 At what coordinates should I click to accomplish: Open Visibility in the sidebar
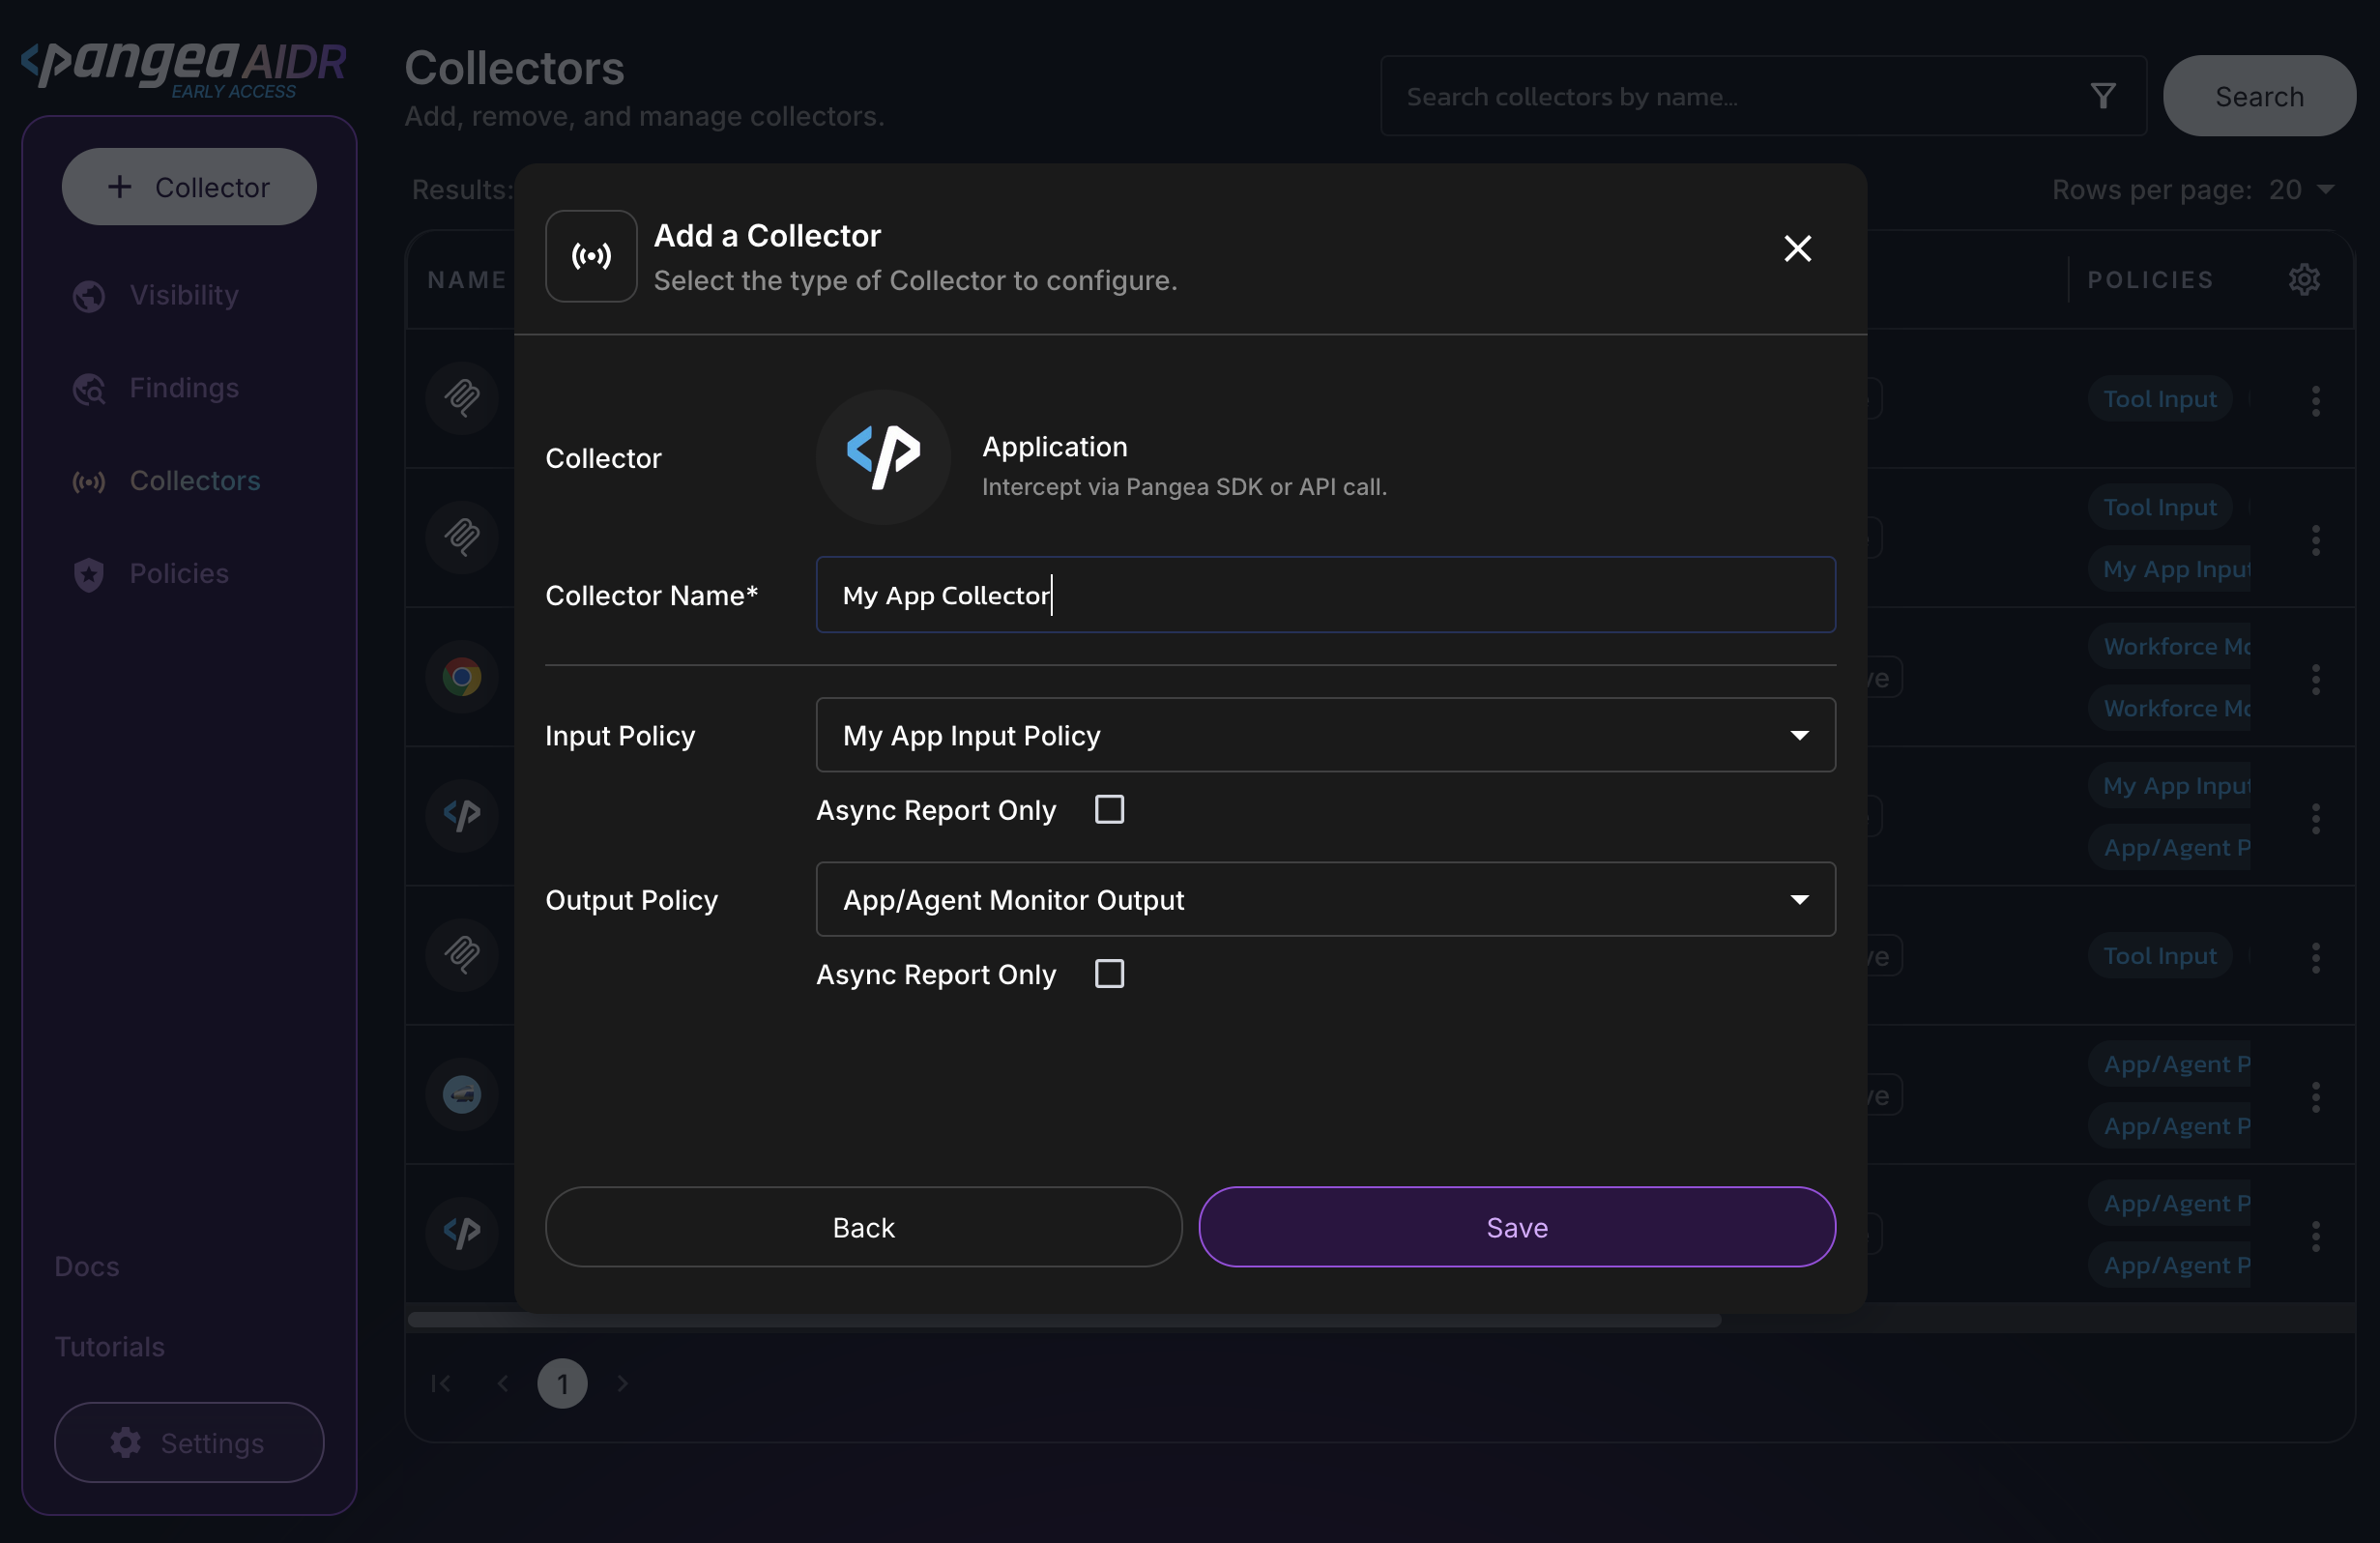pyautogui.click(x=184, y=295)
